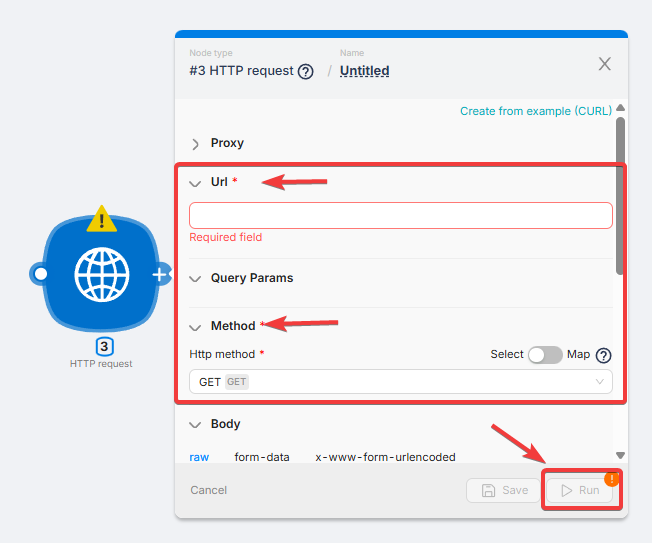Open the Http method GET dropdown
The height and width of the screenshot is (543, 652).
point(400,382)
